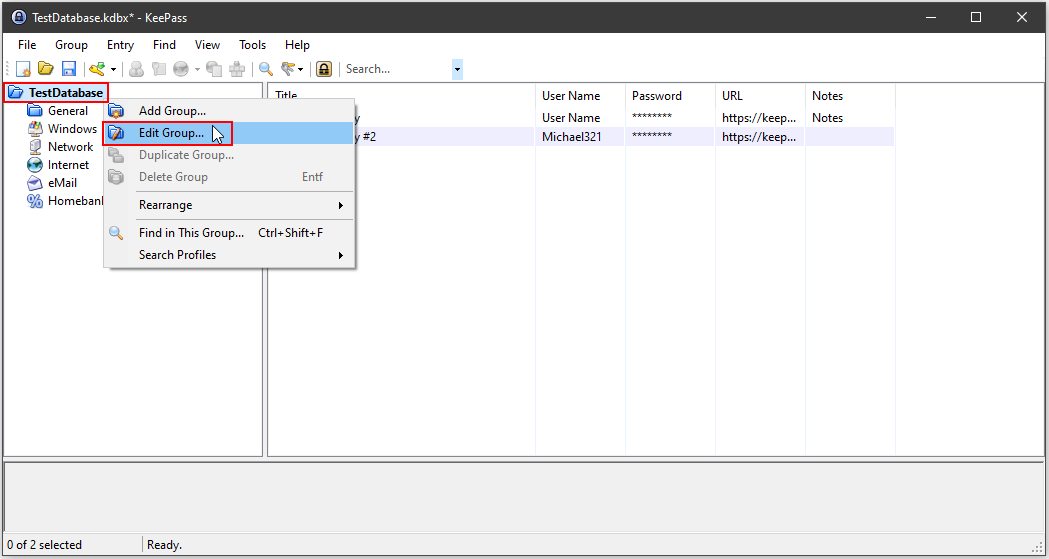Click the quick Search input box
Viewport: 1049px width, 559px height.
click(x=399, y=69)
